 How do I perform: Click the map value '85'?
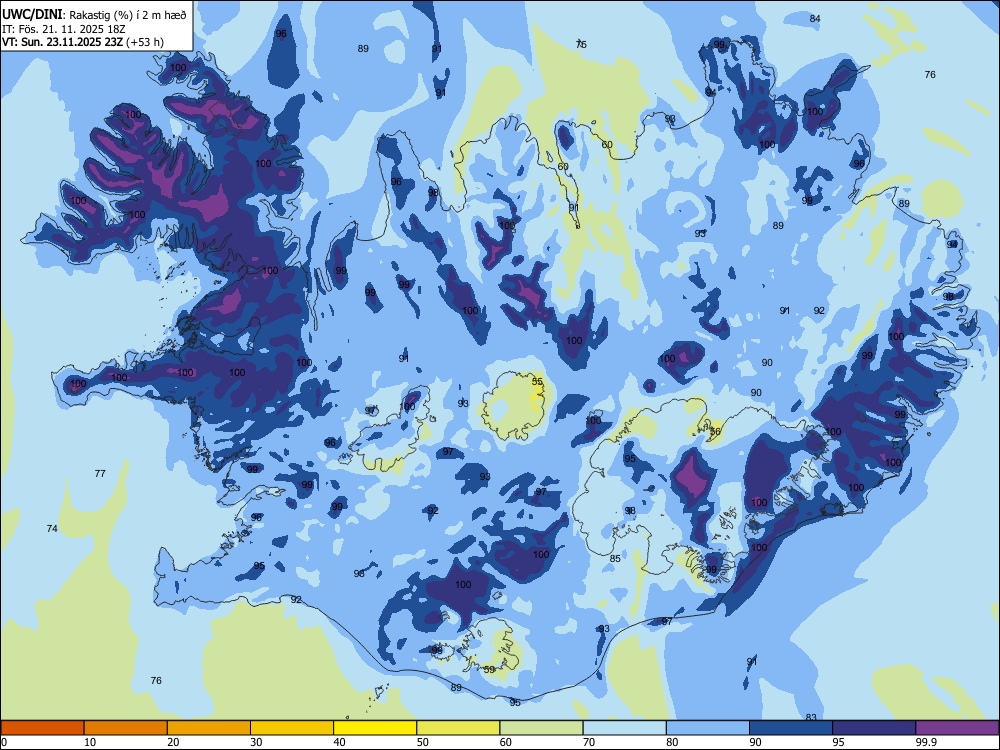(x=615, y=559)
